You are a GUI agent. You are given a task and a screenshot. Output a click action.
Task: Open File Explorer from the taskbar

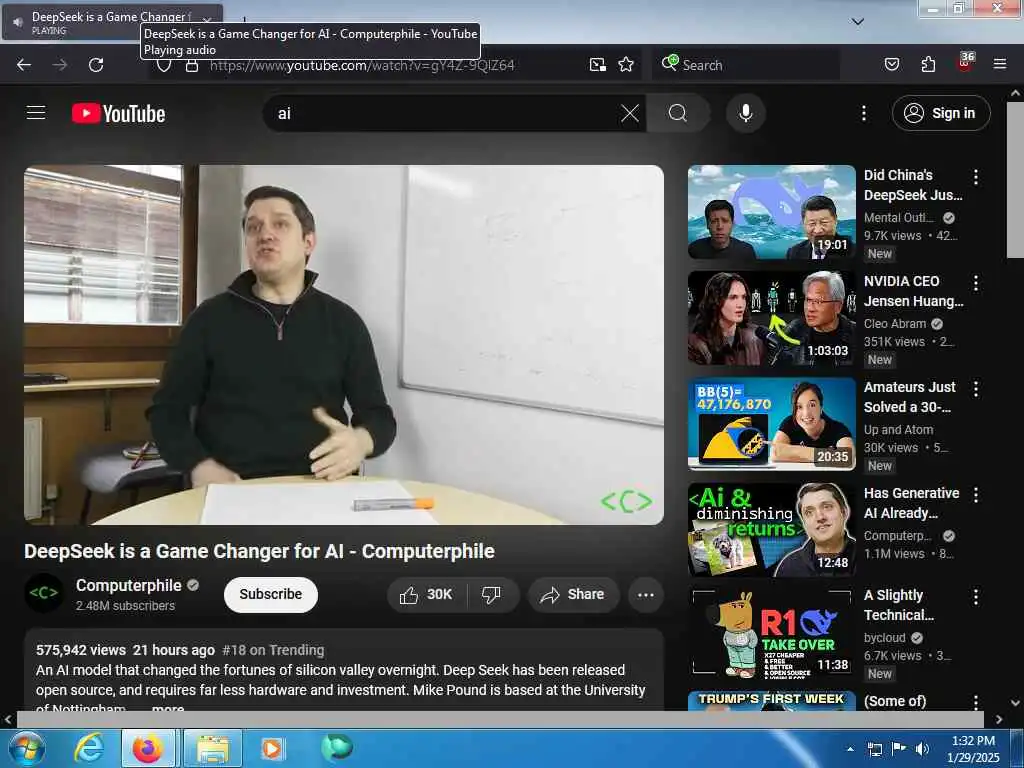pos(213,748)
